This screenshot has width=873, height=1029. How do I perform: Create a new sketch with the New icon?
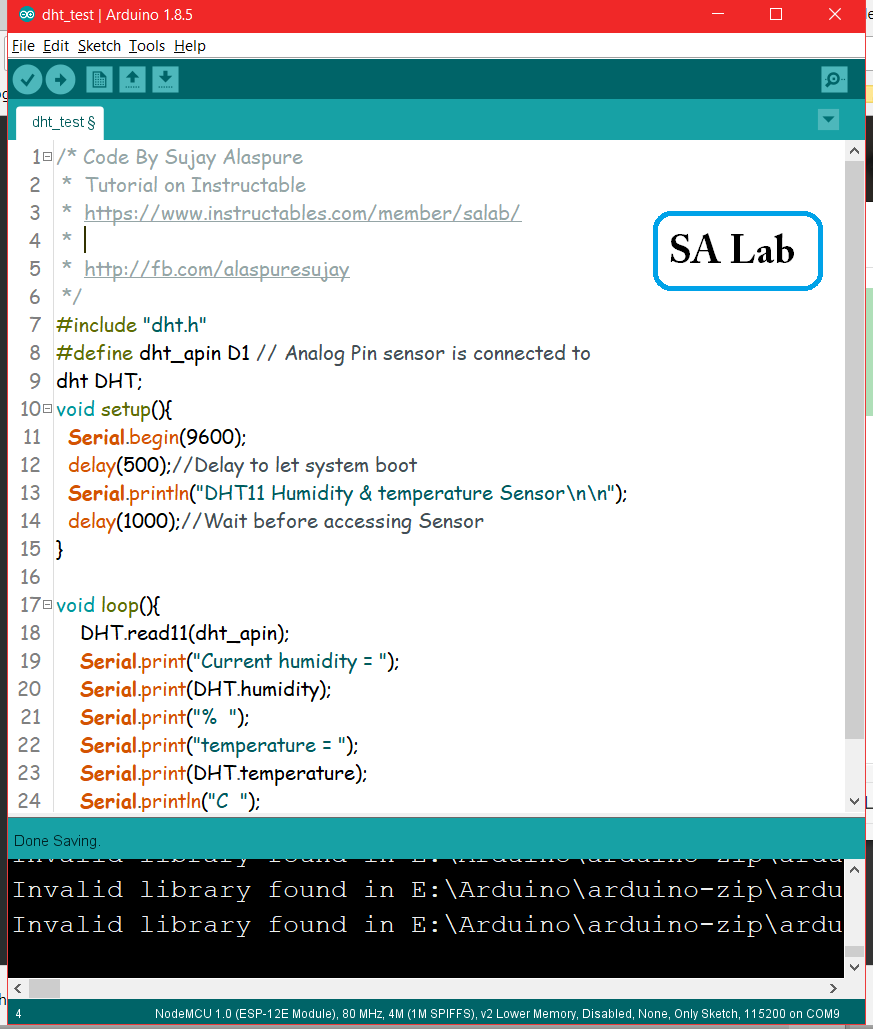point(99,79)
